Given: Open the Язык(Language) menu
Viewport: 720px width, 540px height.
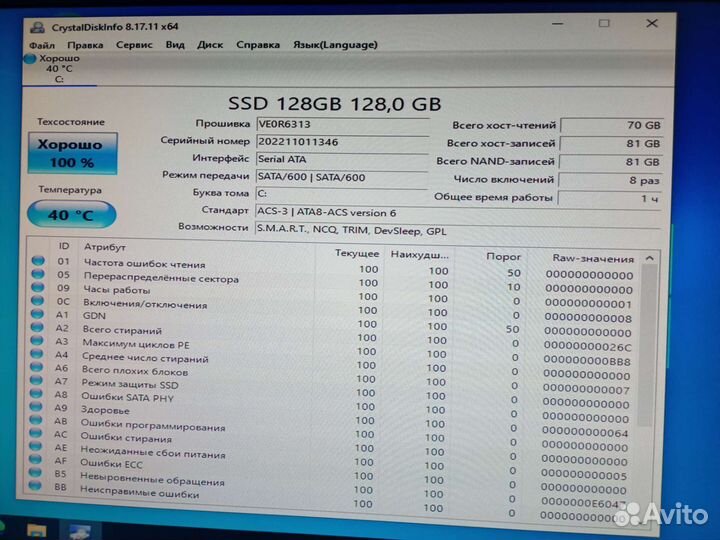Looking at the screenshot, I should click(335, 45).
